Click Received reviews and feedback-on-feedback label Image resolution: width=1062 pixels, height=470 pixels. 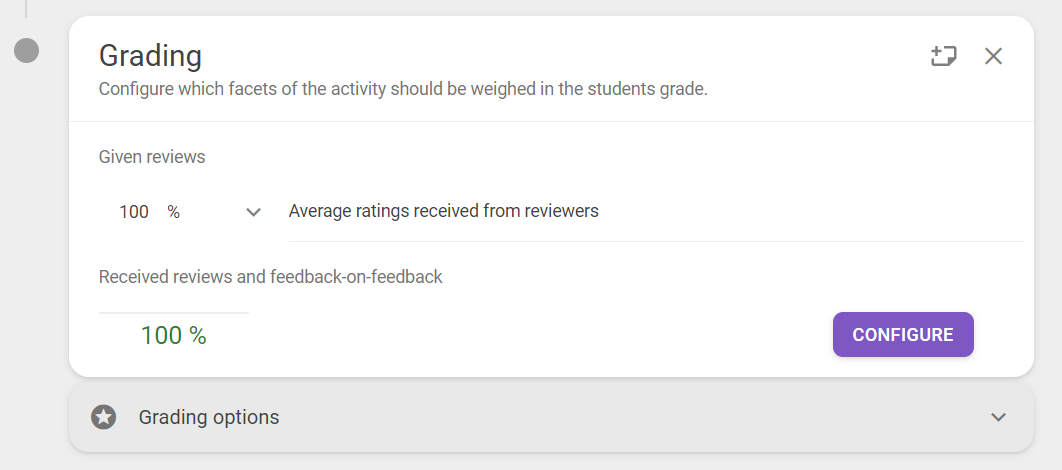click(x=270, y=277)
